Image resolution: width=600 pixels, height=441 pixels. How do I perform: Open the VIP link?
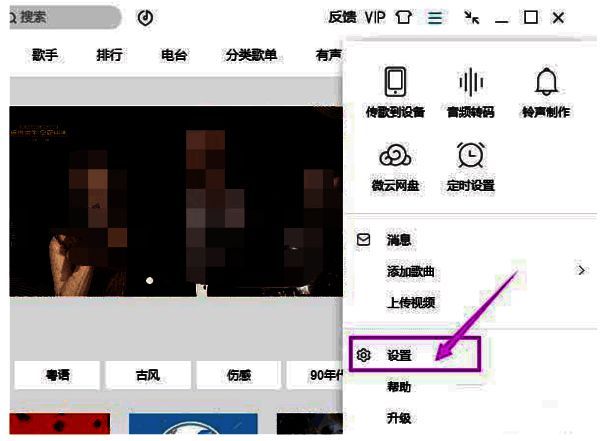point(375,17)
